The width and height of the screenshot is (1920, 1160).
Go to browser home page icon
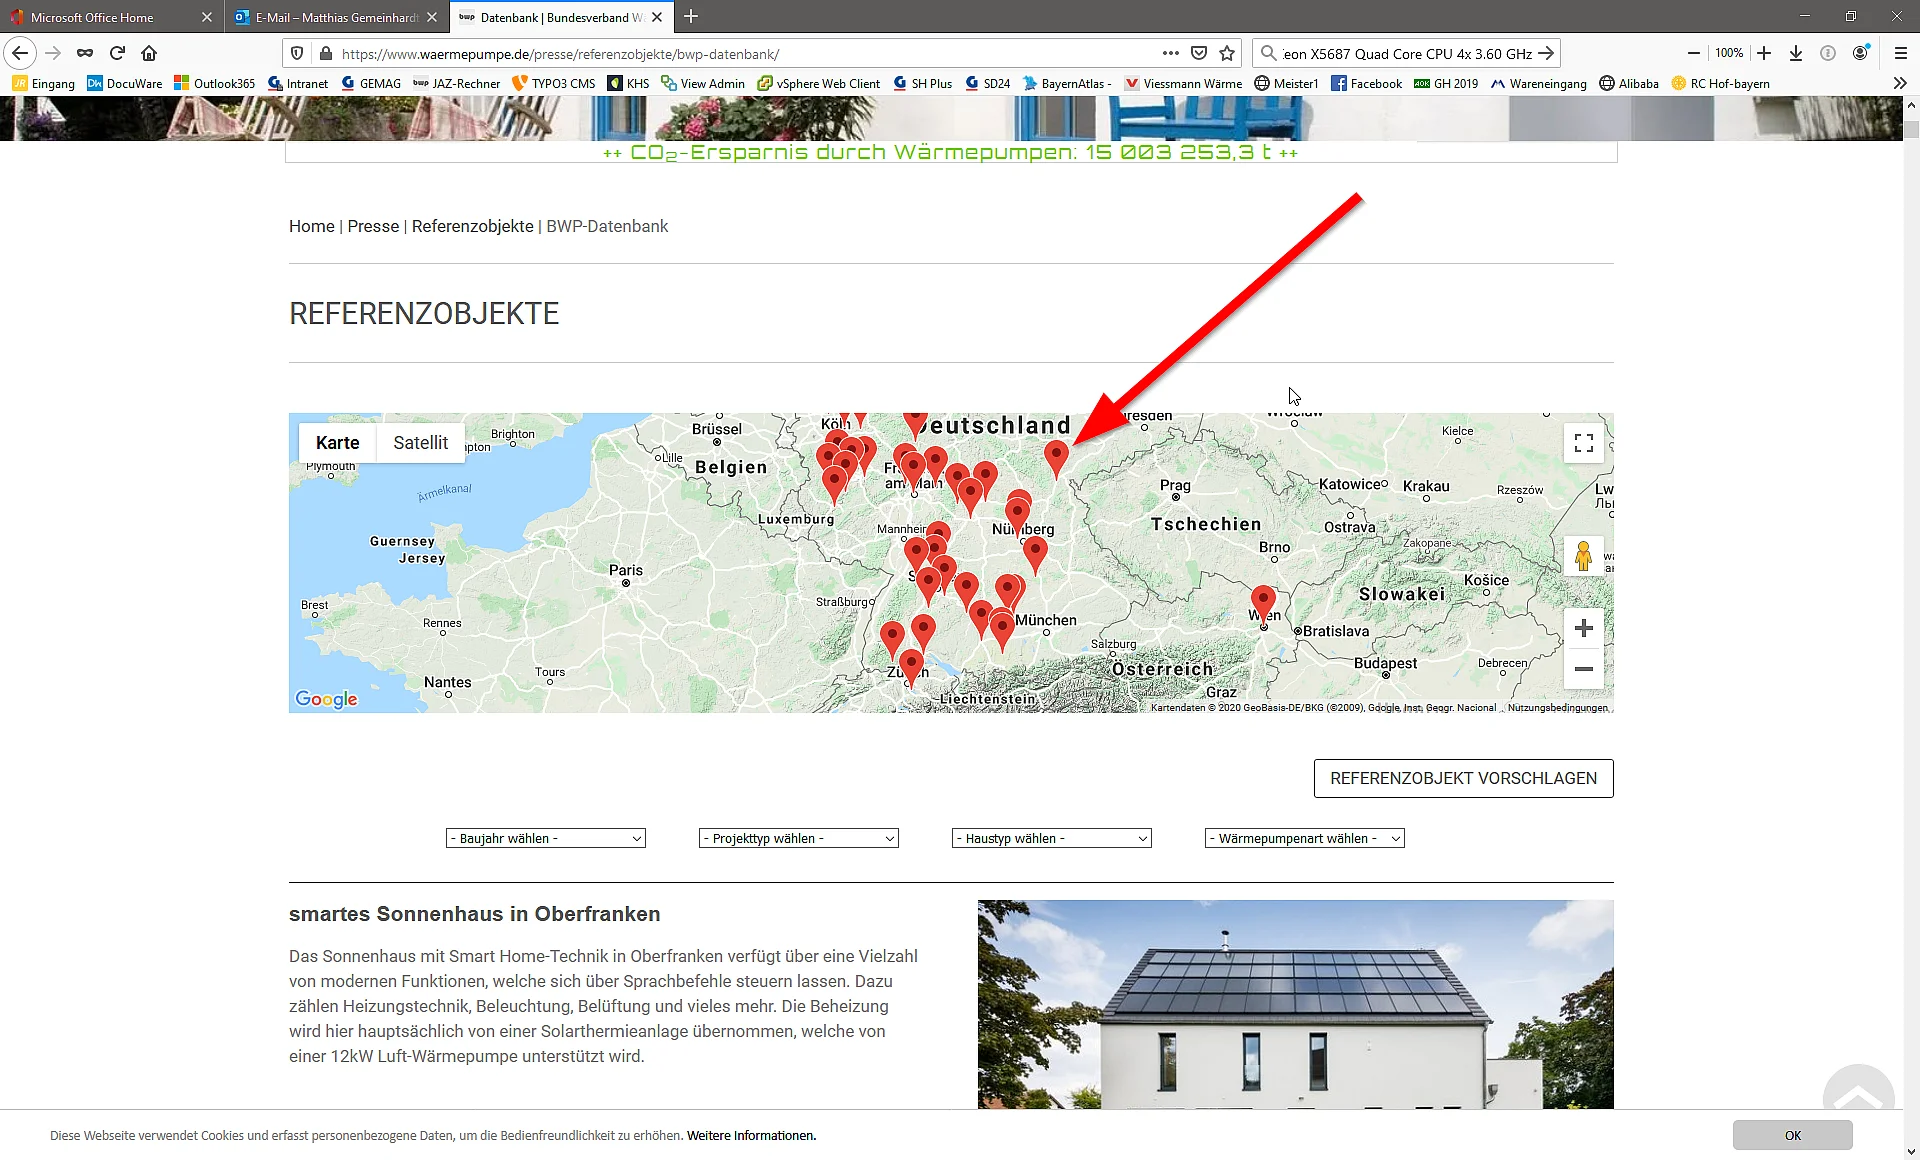point(149,53)
